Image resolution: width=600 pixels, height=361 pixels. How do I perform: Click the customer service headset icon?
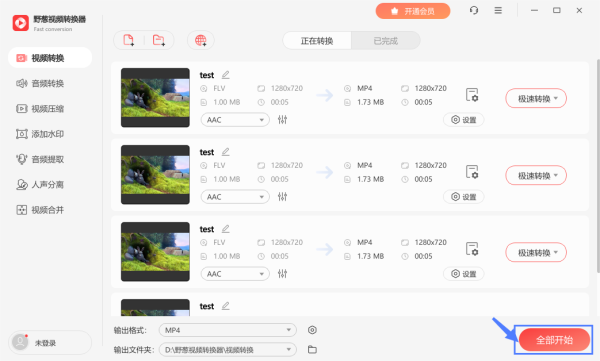474,10
